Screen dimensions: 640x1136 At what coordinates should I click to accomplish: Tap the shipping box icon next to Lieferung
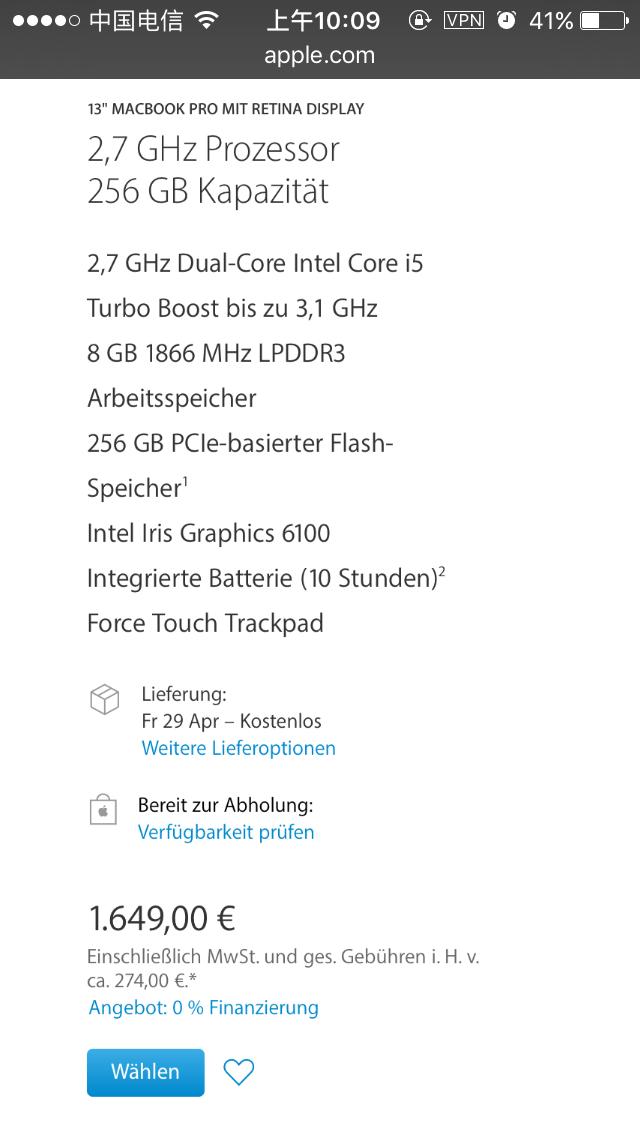(104, 699)
